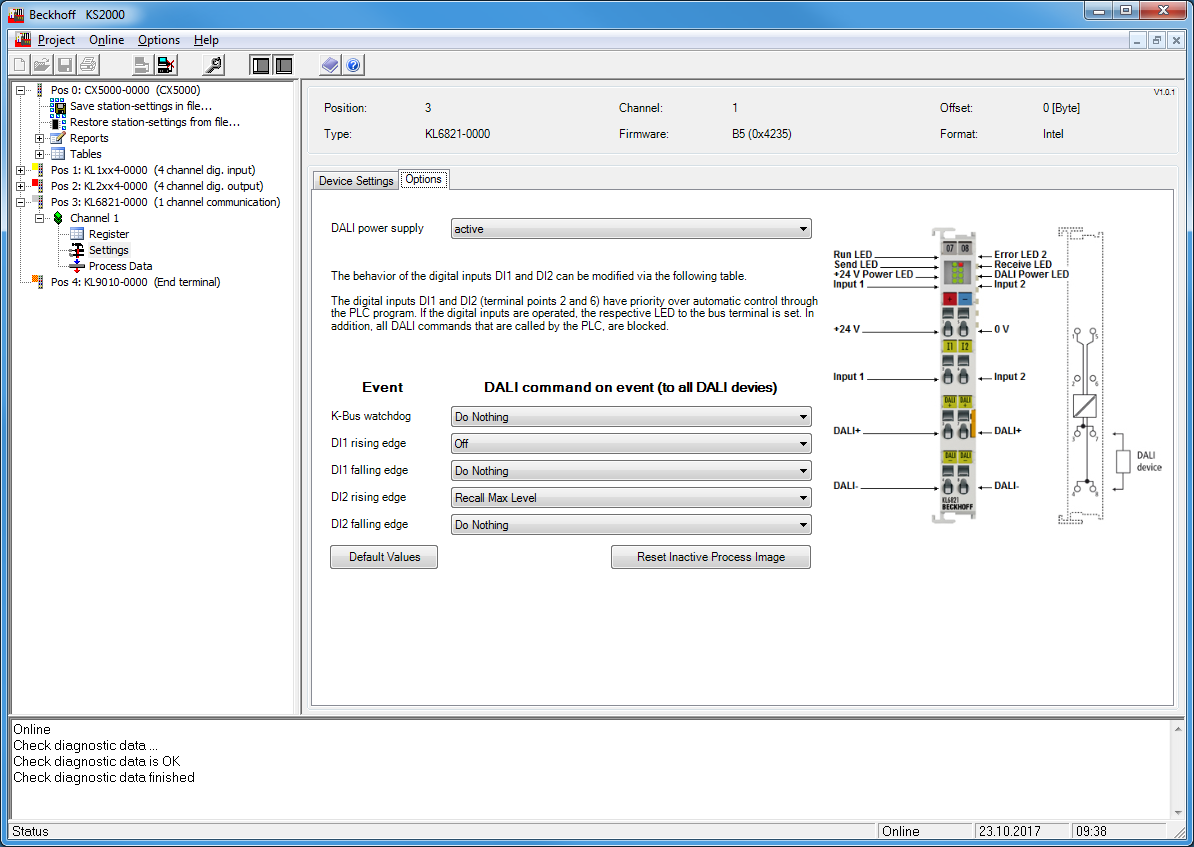
Task: Open the DALI power supply dropdown
Action: (631, 229)
